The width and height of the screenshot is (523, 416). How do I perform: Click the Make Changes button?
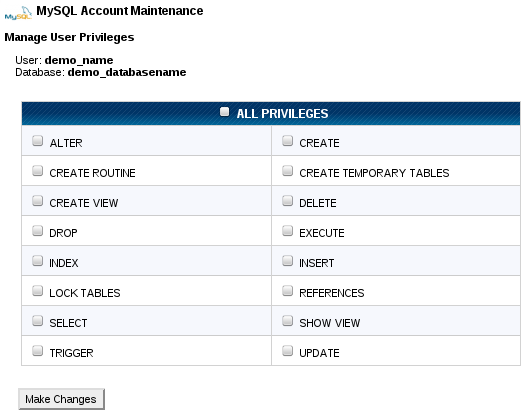pyautogui.click(x=61, y=399)
